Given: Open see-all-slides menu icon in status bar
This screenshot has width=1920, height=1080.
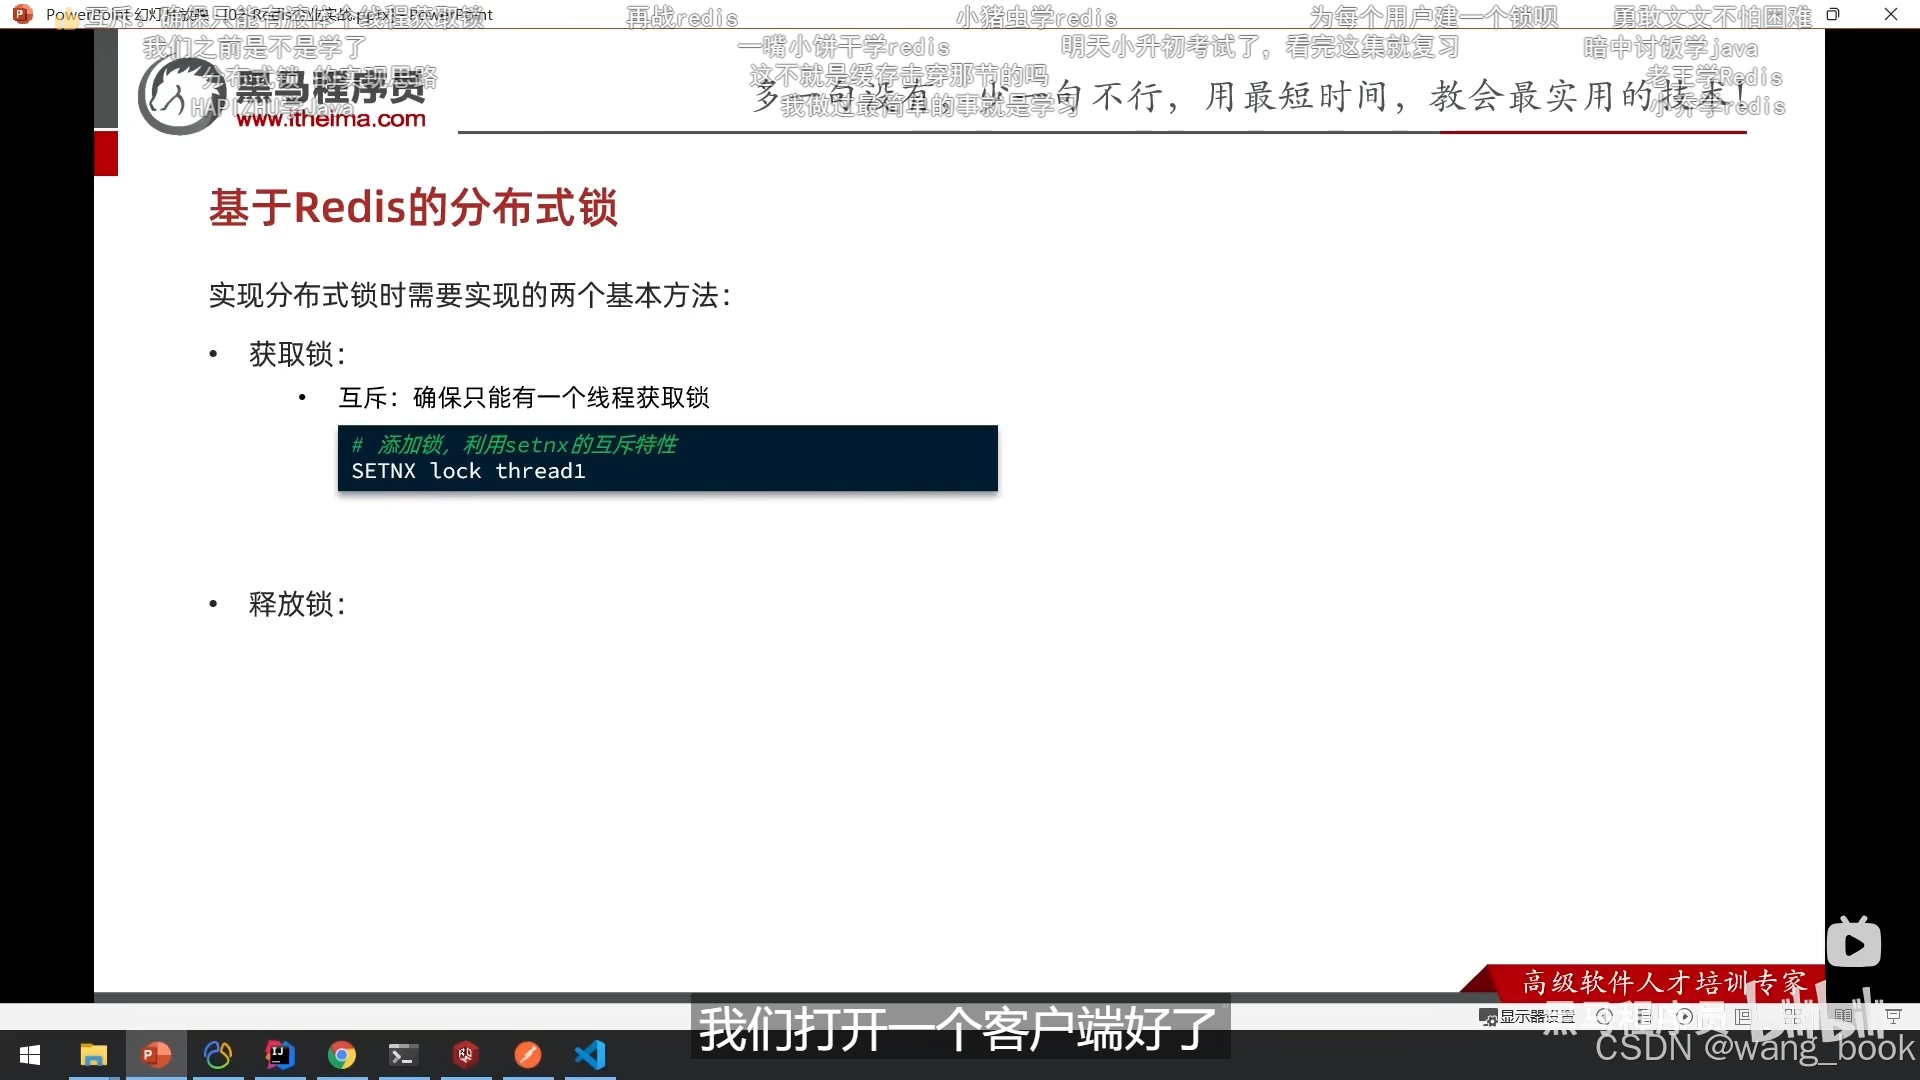Looking at the screenshot, I should pyautogui.click(x=1644, y=1016).
